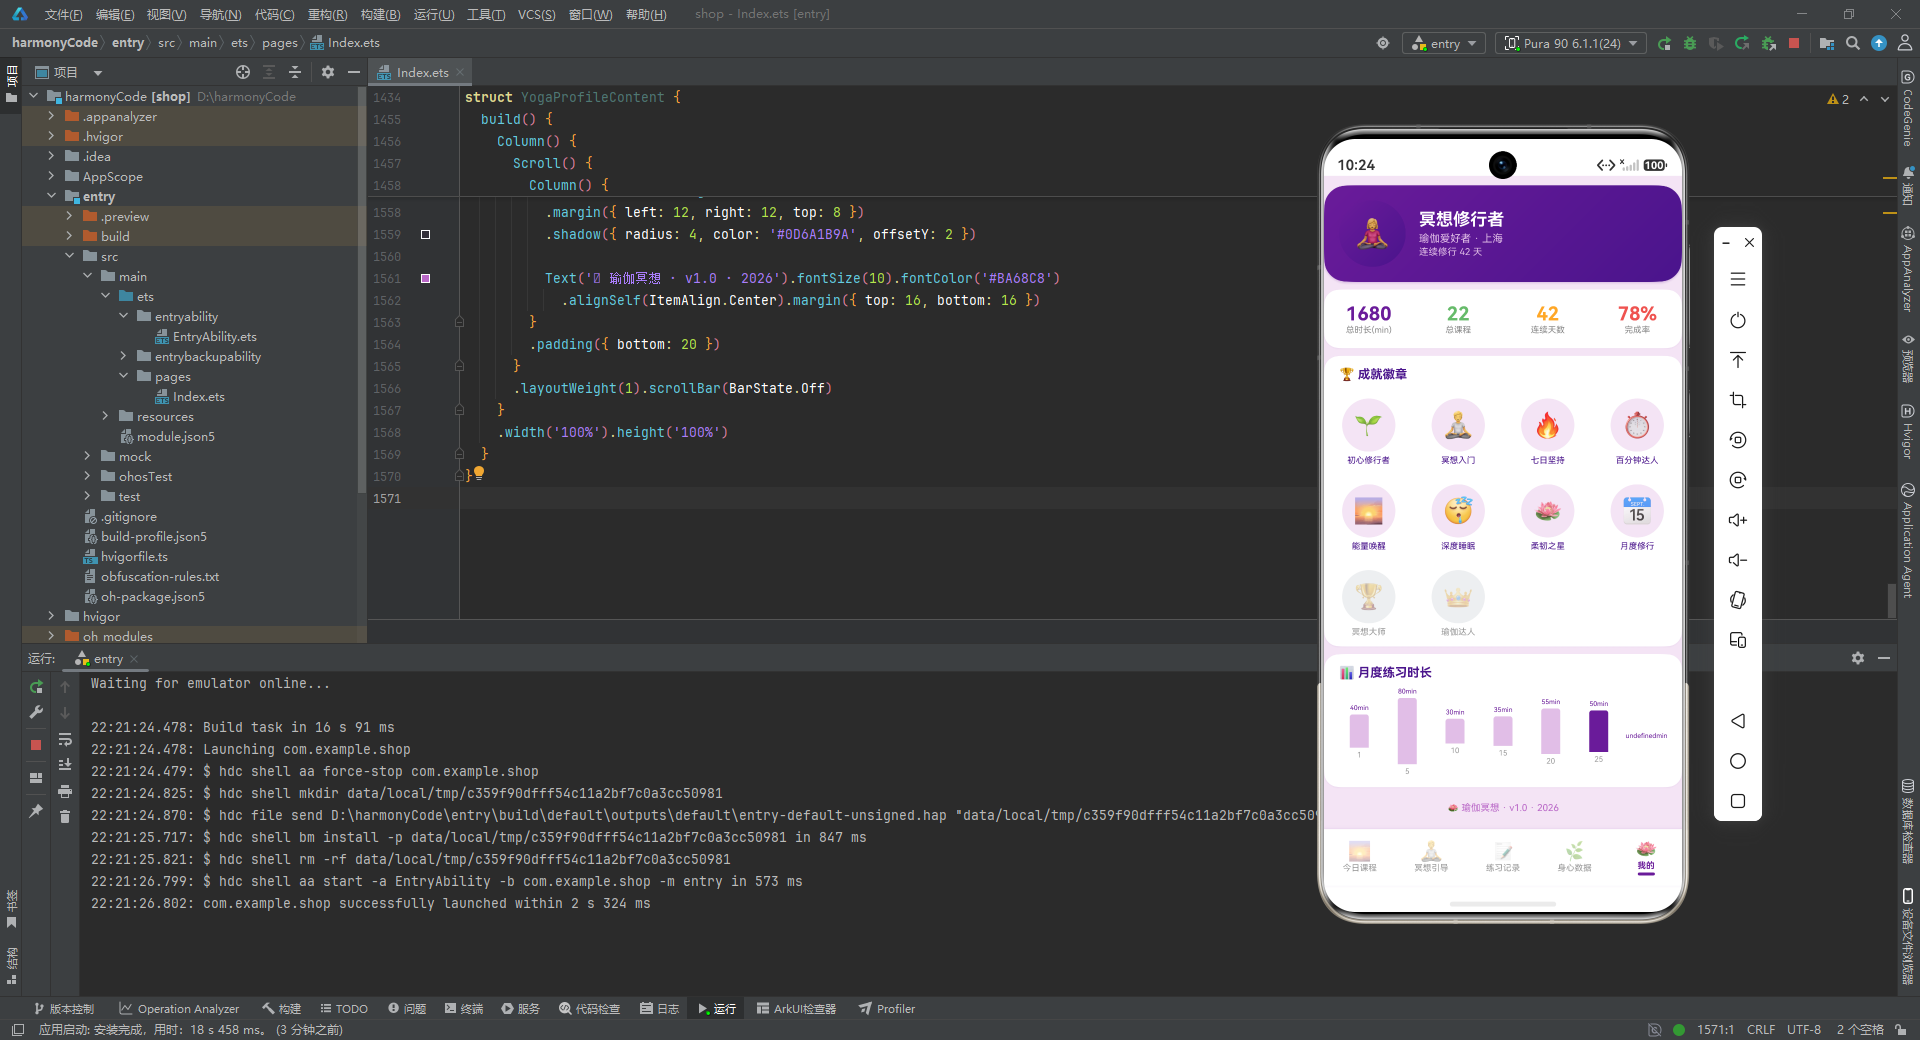Open the Pura 90 device selector dropdown
The height and width of the screenshot is (1040, 1920).
point(1571,43)
